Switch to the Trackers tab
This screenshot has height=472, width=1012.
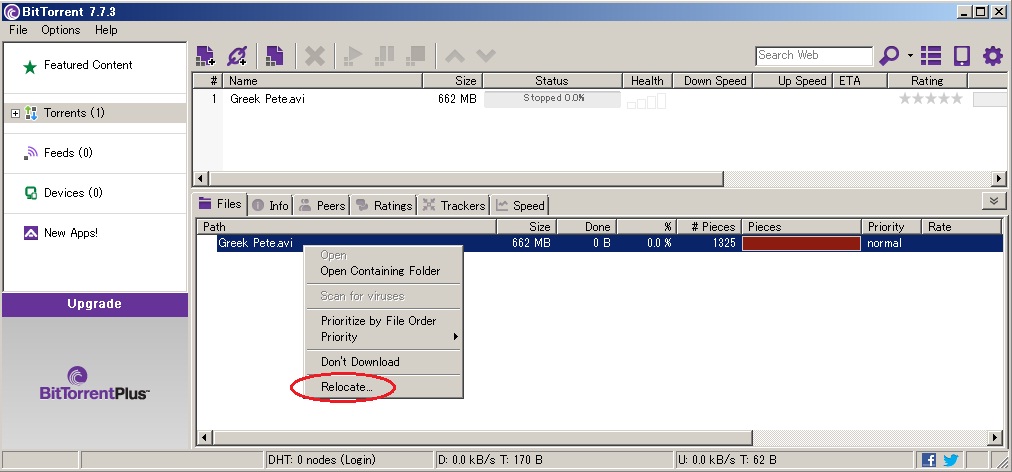[453, 205]
